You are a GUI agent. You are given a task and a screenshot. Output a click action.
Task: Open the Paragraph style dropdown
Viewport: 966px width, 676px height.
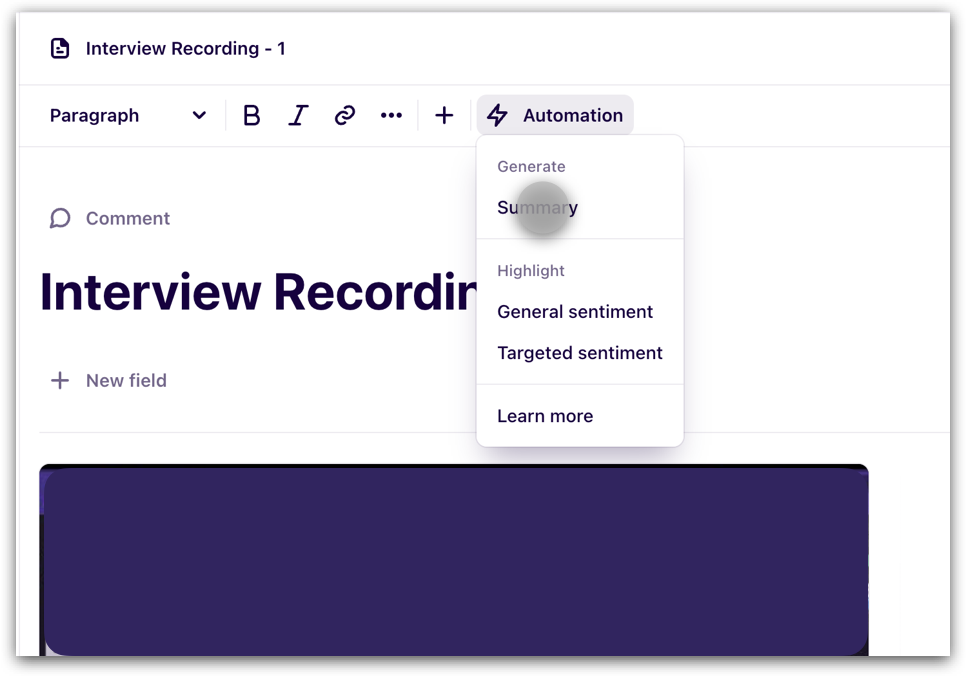click(x=95, y=116)
